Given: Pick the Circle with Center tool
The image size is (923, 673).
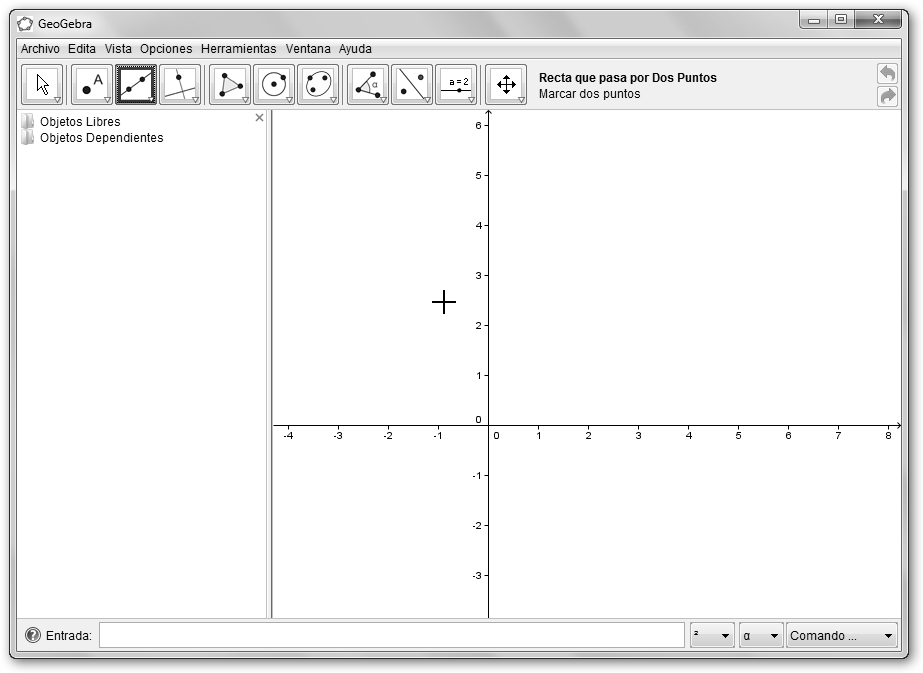Looking at the screenshot, I should pos(274,85).
